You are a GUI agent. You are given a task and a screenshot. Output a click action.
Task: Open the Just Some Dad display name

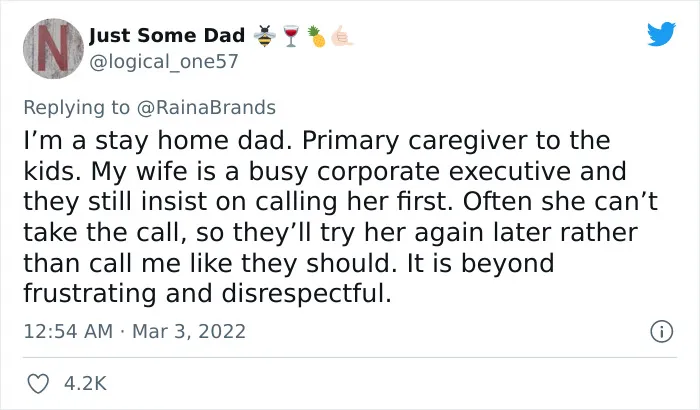click(167, 36)
